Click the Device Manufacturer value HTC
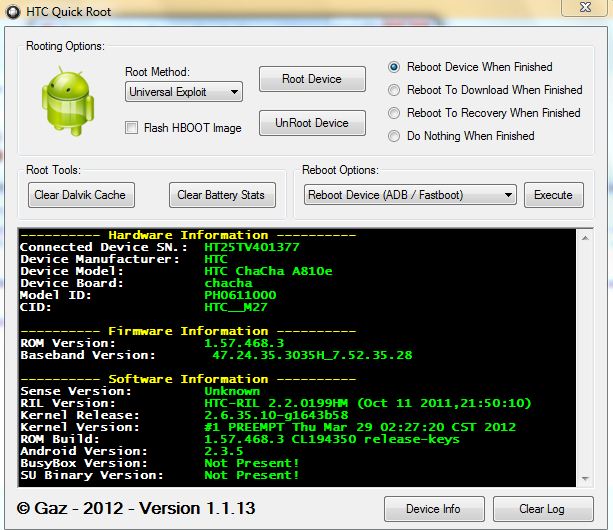Screen dimensions: 613x530 (216, 259)
